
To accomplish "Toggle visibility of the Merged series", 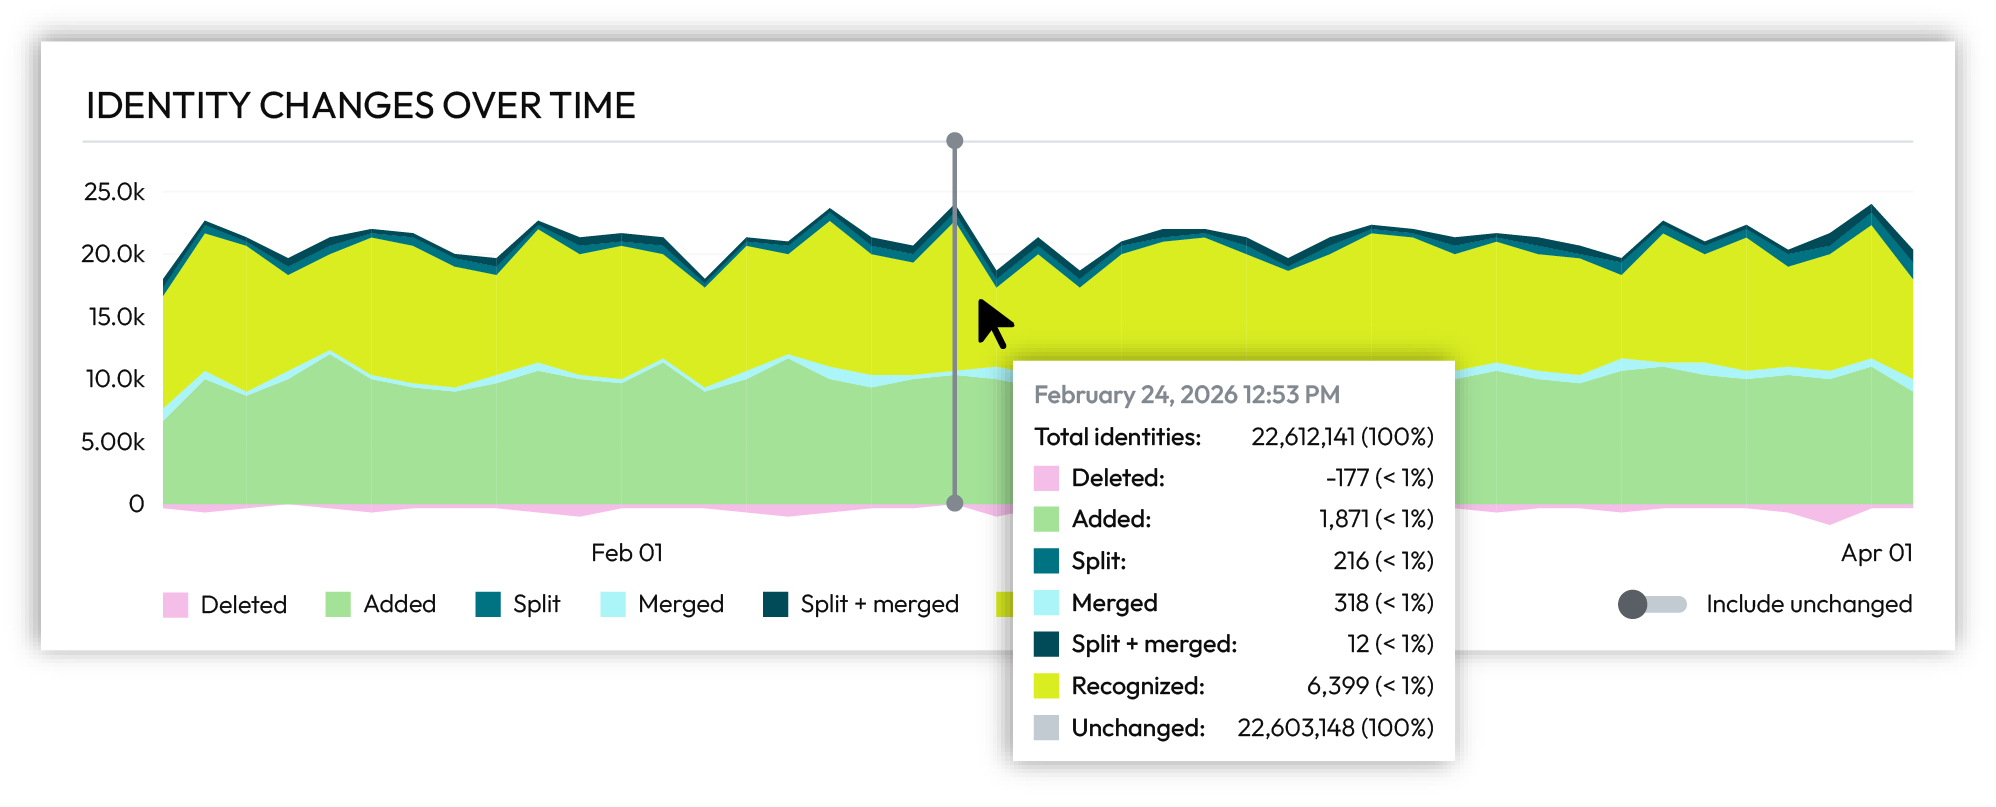I will [676, 604].
